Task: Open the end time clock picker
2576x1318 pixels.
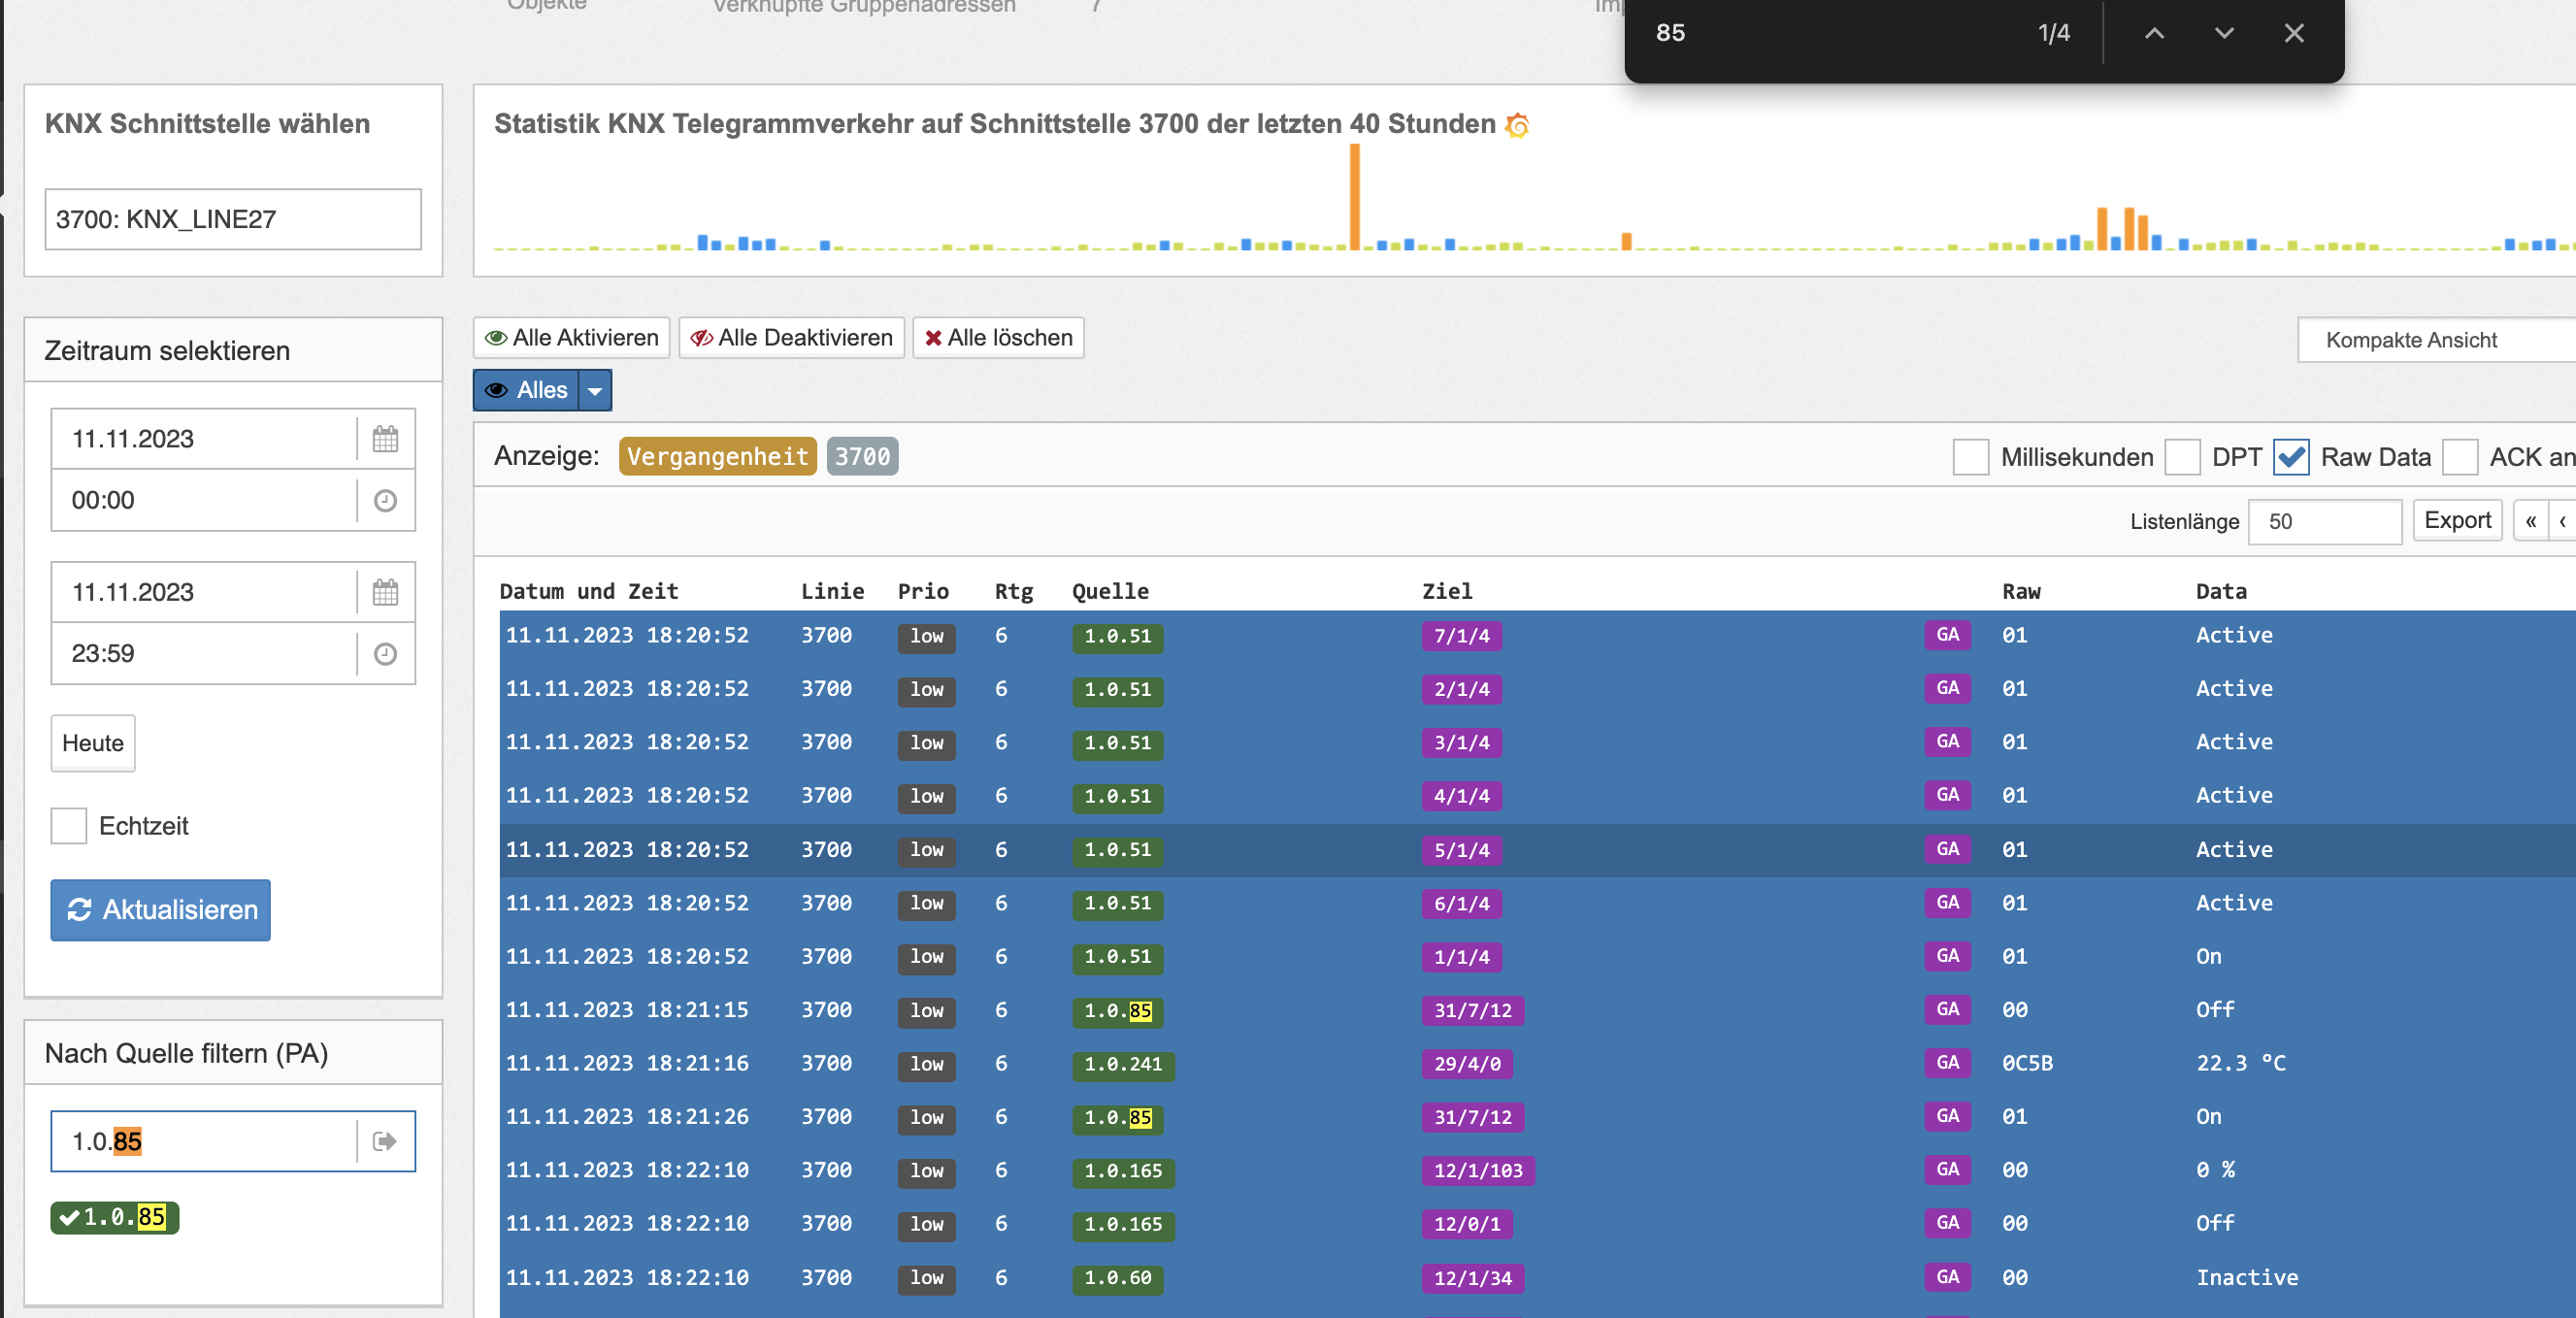Action: pos(385,653)
